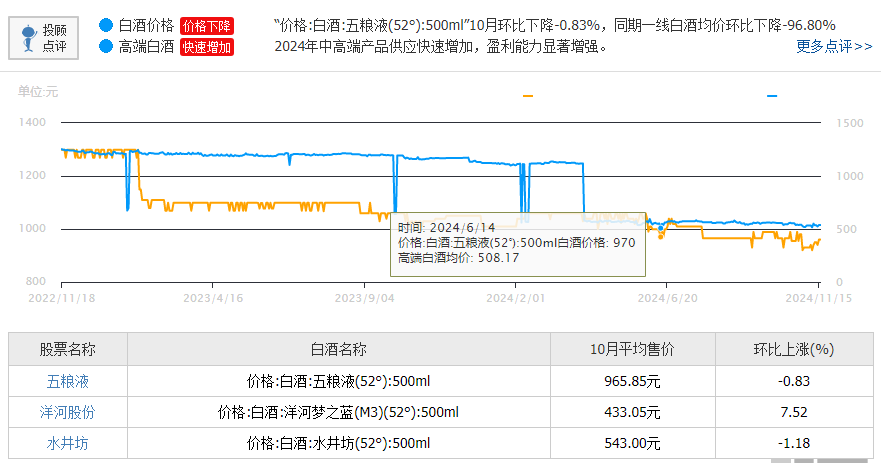Click the 2024/2/01 x-axis date label
The image size is (881, 463).
tap(516, 298)
